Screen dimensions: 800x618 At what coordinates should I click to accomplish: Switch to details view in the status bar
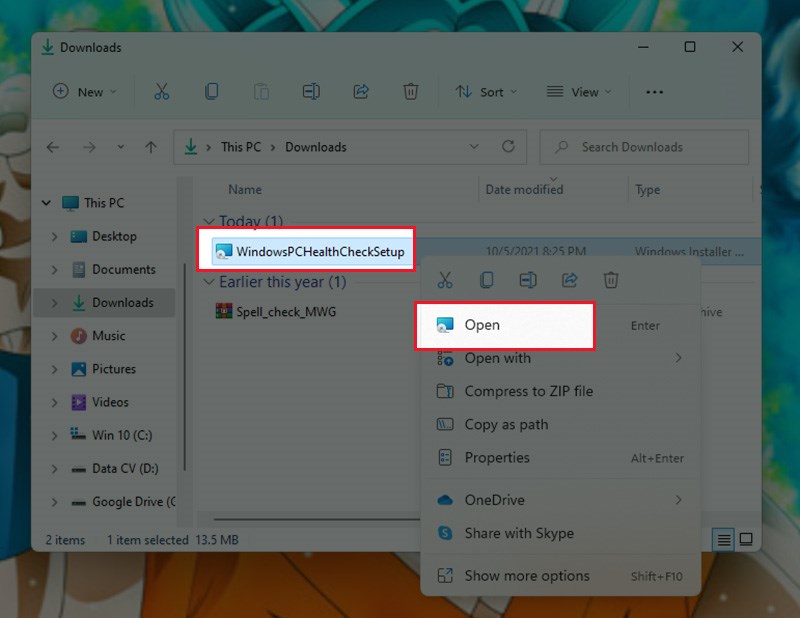click(723, 539)
